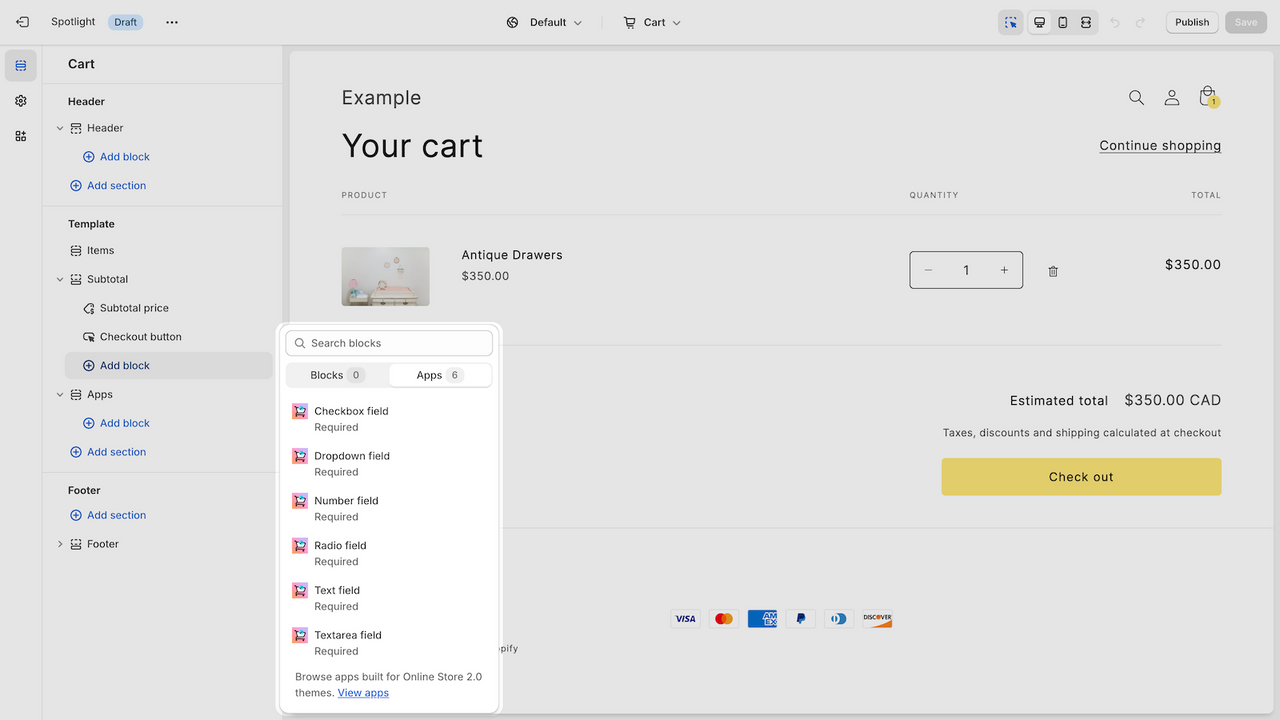This screenshot has width=1280, height=720.
Task: Select the Dropdown field app block
Action: click(389, 463)
